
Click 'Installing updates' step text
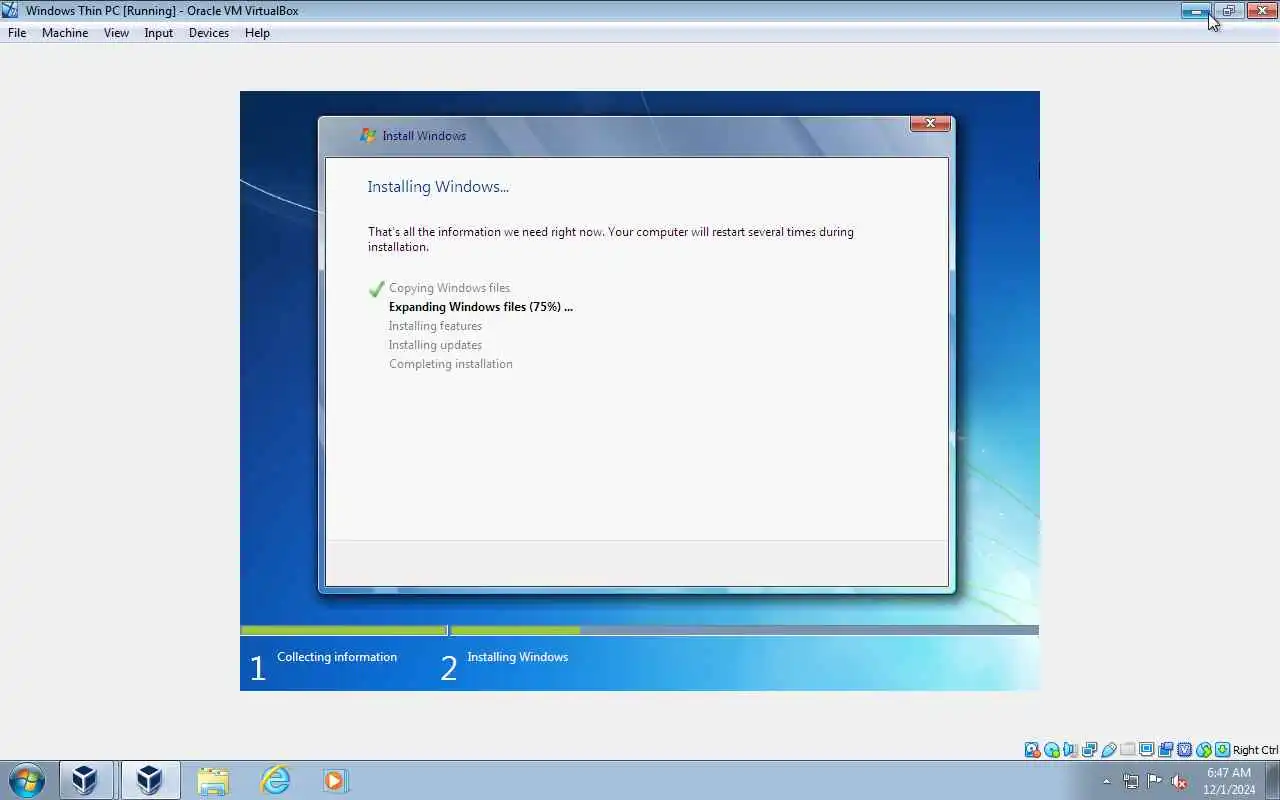pos(435,345)
